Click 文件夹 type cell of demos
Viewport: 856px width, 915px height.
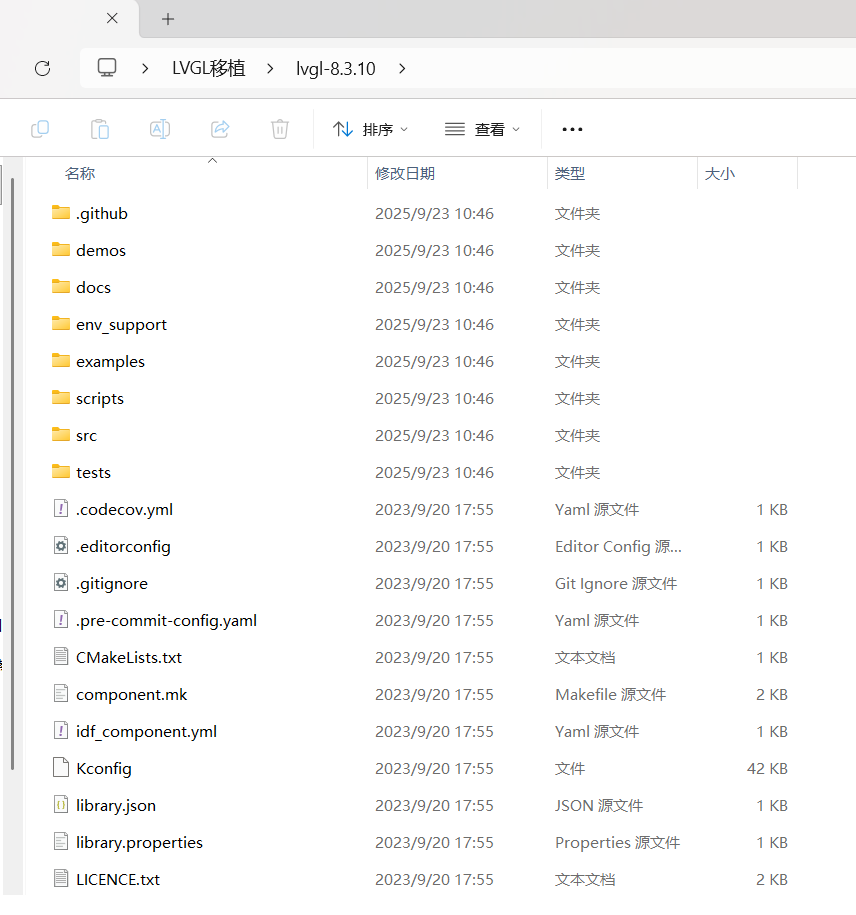click(x=577, y=250)
